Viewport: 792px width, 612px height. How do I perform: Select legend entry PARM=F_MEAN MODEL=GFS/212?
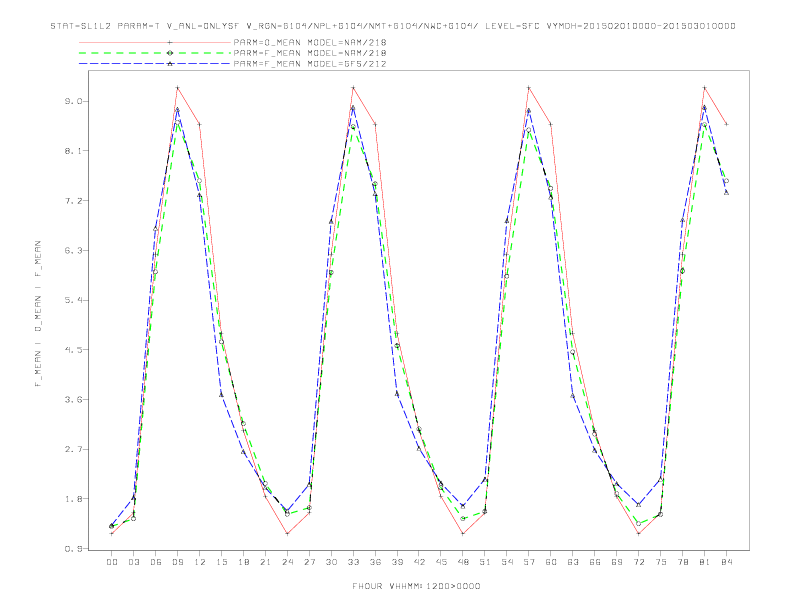pyautogui.click(x=310, y=64)
